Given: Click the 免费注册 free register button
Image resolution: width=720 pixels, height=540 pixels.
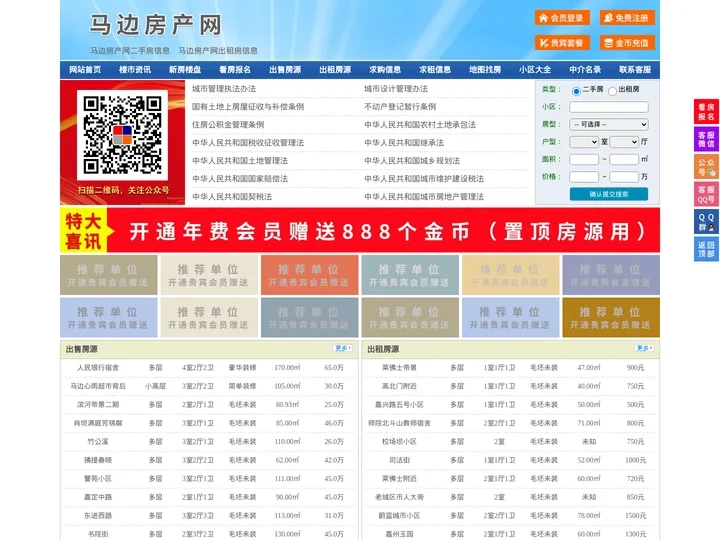Looking at the screenshot, I should pyautogui.click(x=627, y=18).
